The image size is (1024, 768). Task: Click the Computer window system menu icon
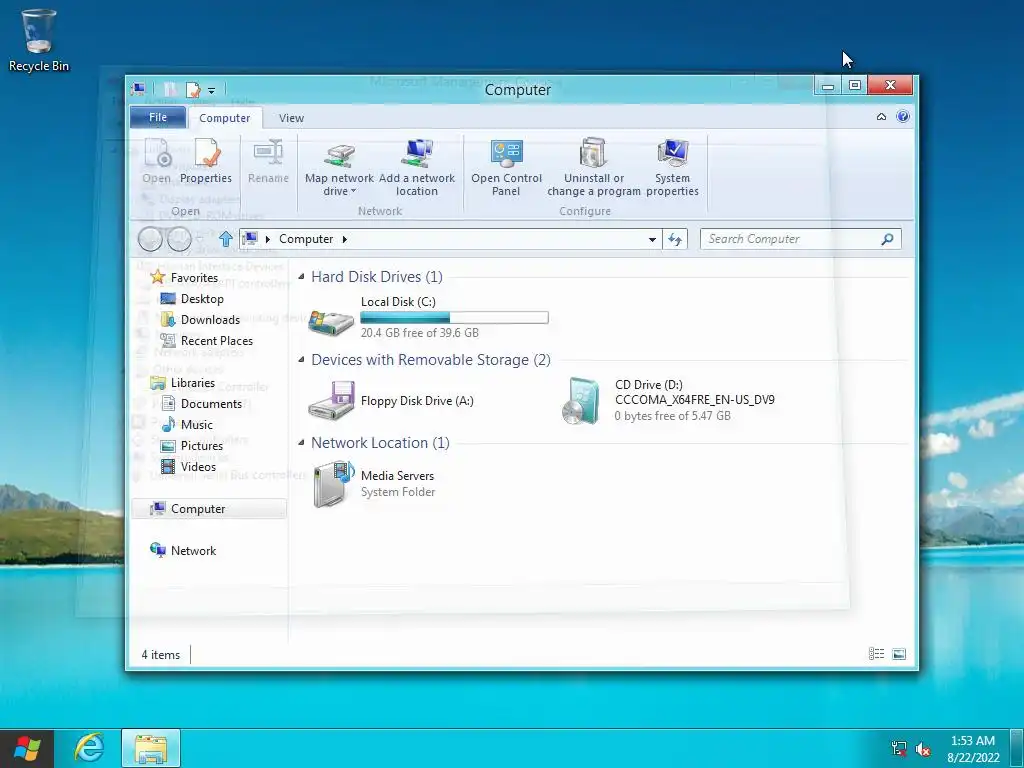coord(138,89)
